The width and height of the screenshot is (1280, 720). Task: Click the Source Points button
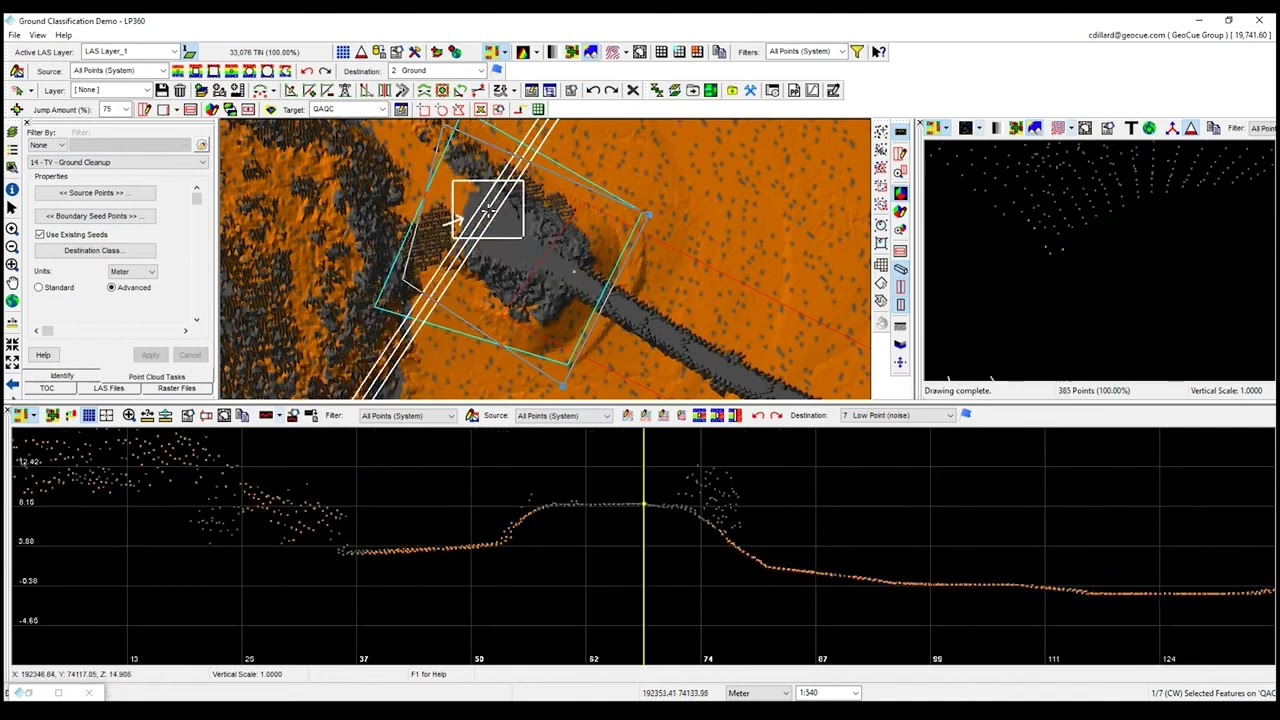coord(95,193)
